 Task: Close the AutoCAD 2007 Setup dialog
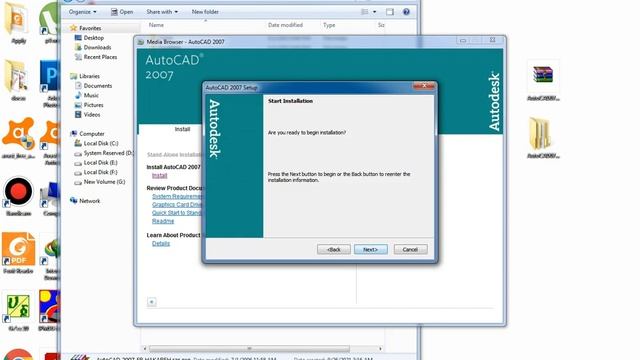pyautogui.click(x=424, y=86)
